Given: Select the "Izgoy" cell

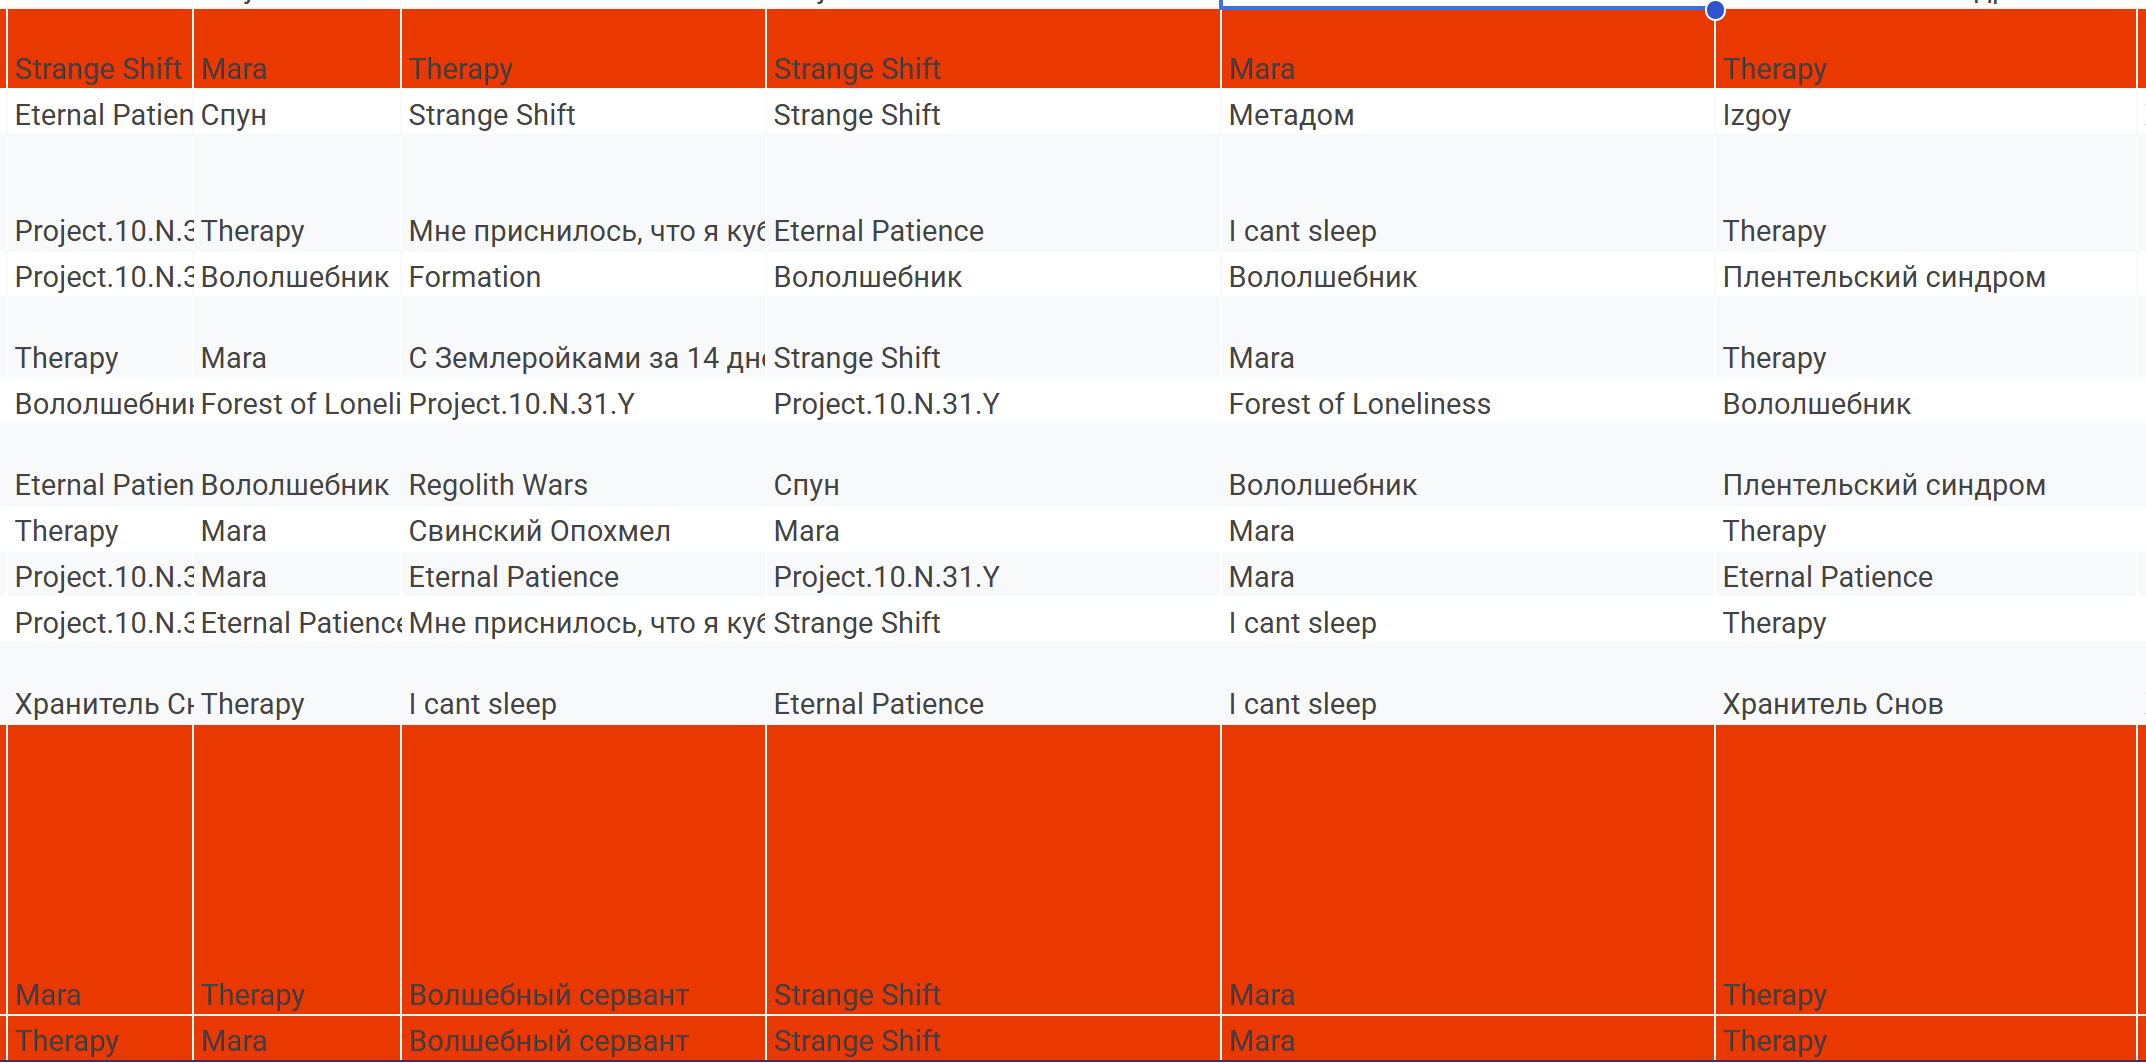Looking at the screenshot, I should (1756, 116).
